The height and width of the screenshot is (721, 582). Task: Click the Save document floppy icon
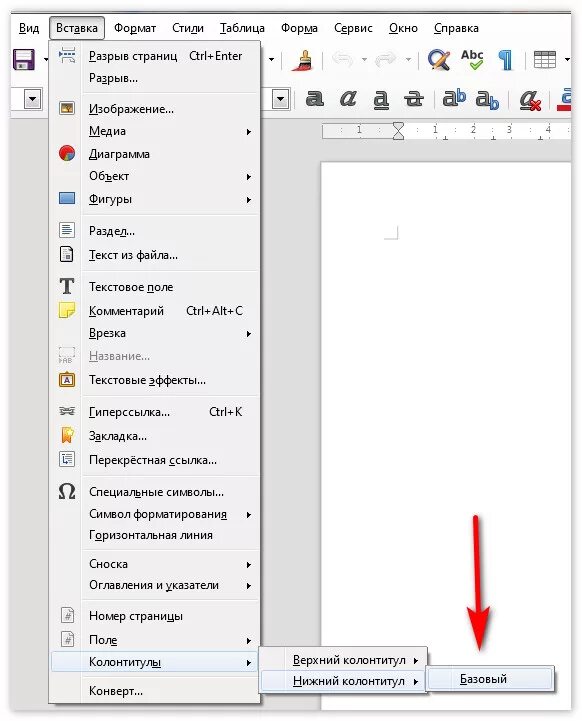click(x=24, y=59)
